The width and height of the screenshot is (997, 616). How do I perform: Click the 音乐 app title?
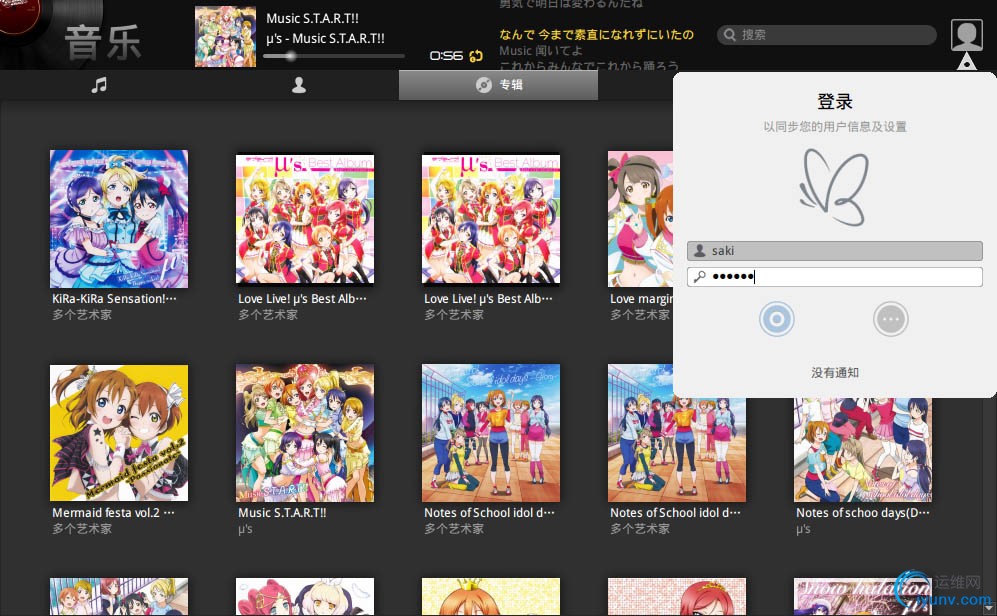tap(102, 43)
